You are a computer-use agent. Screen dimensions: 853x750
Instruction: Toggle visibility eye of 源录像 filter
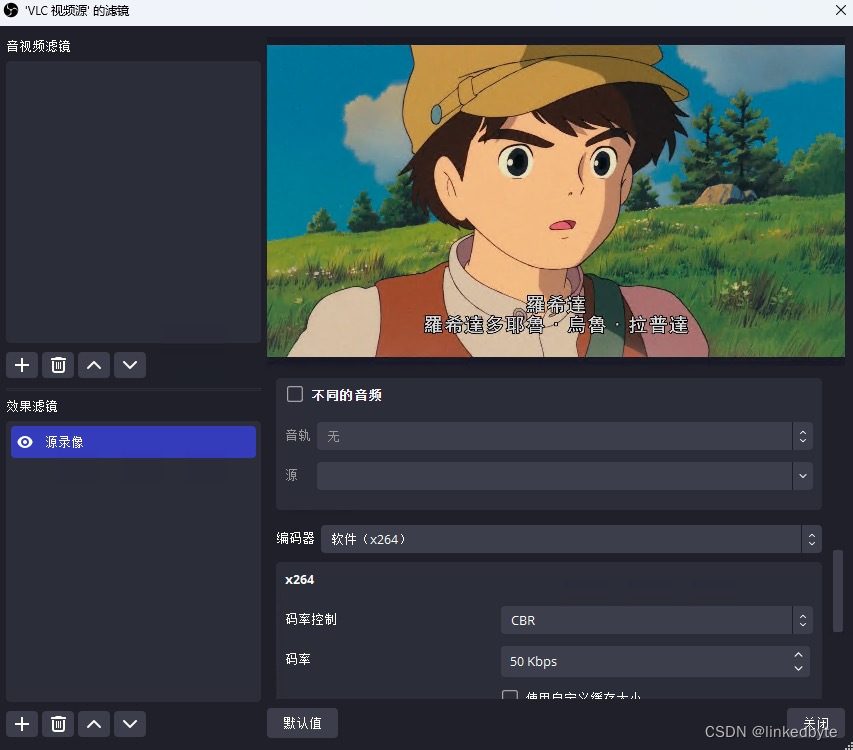(x=25, y=442)
